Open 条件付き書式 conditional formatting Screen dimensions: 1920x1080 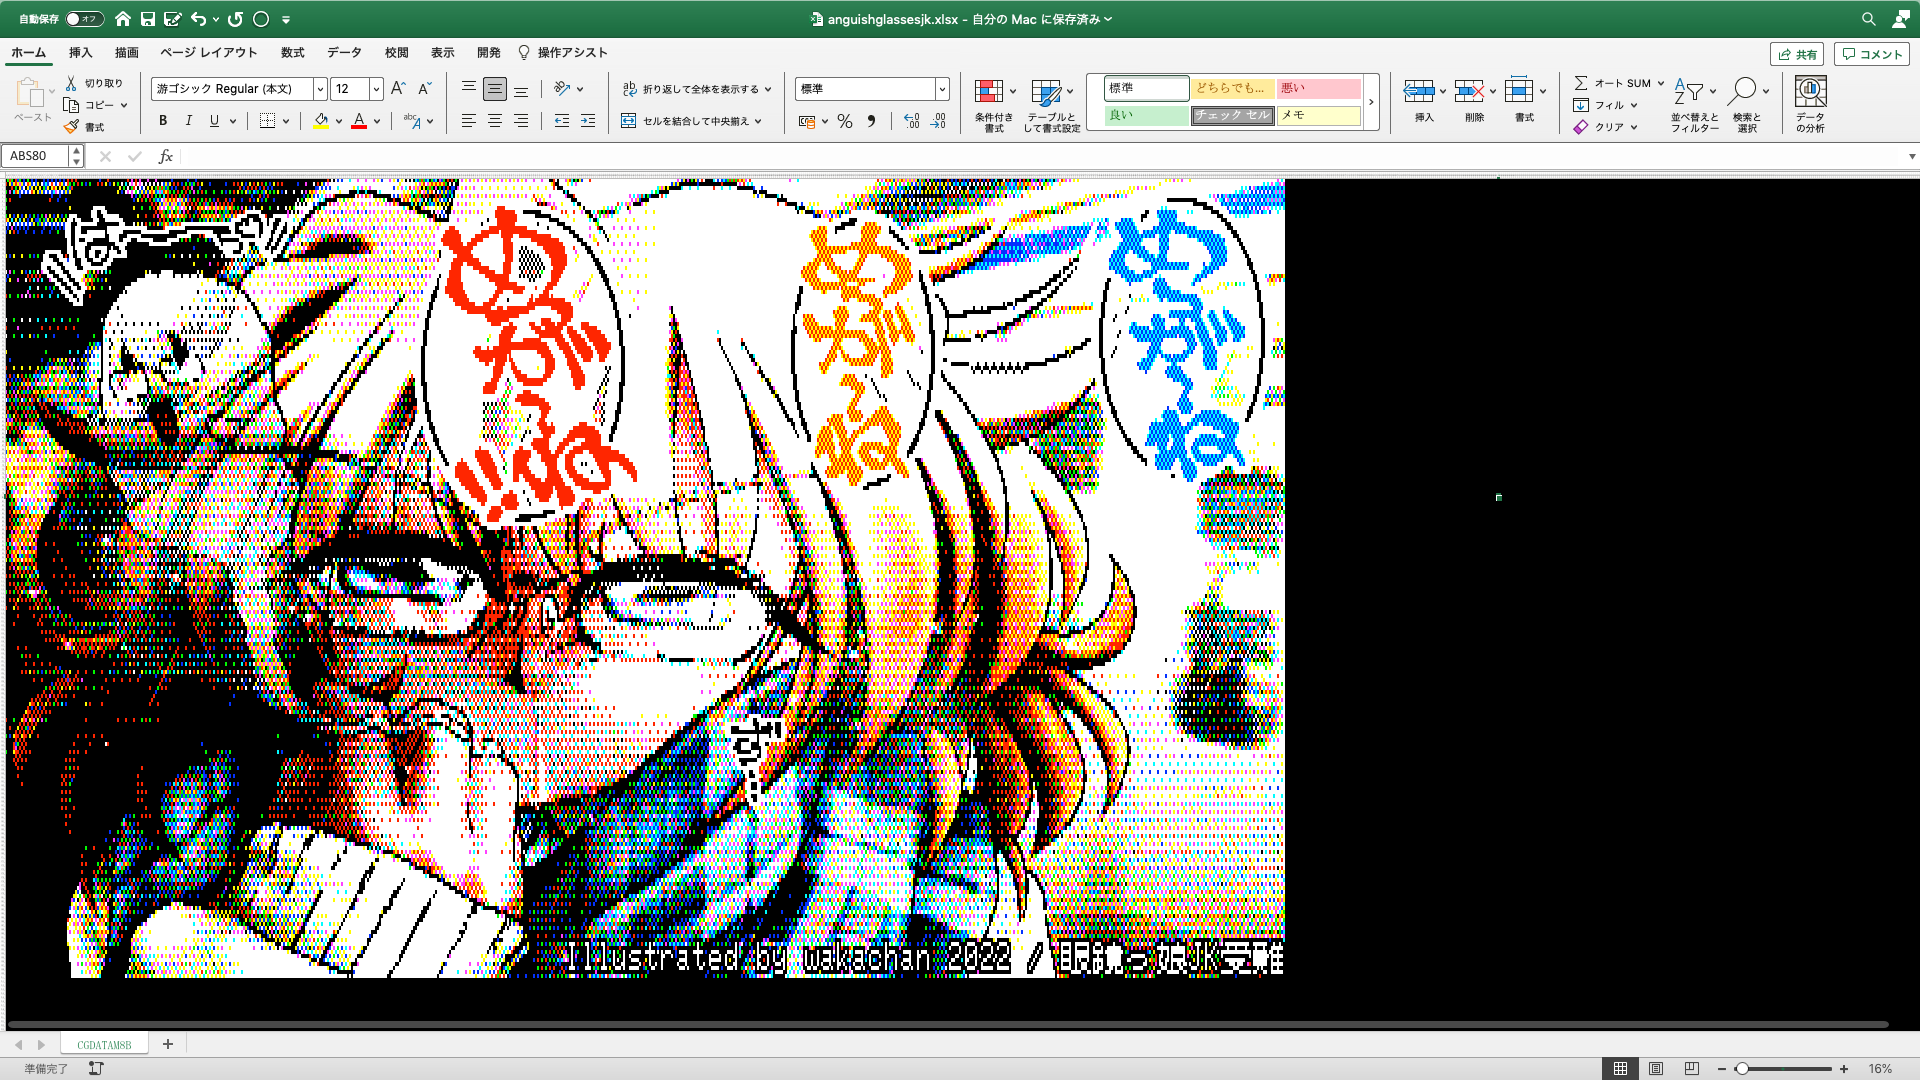pyautogui.click(x=994, y=105)
